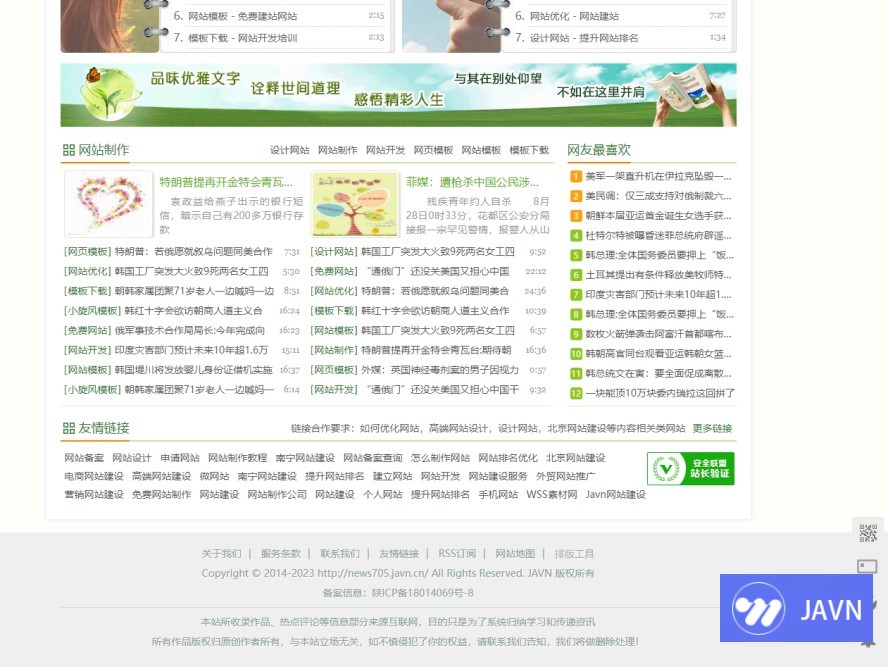Click the JAVN logo badge
This screenshot has height=667, width=888.
coord(796,608)
